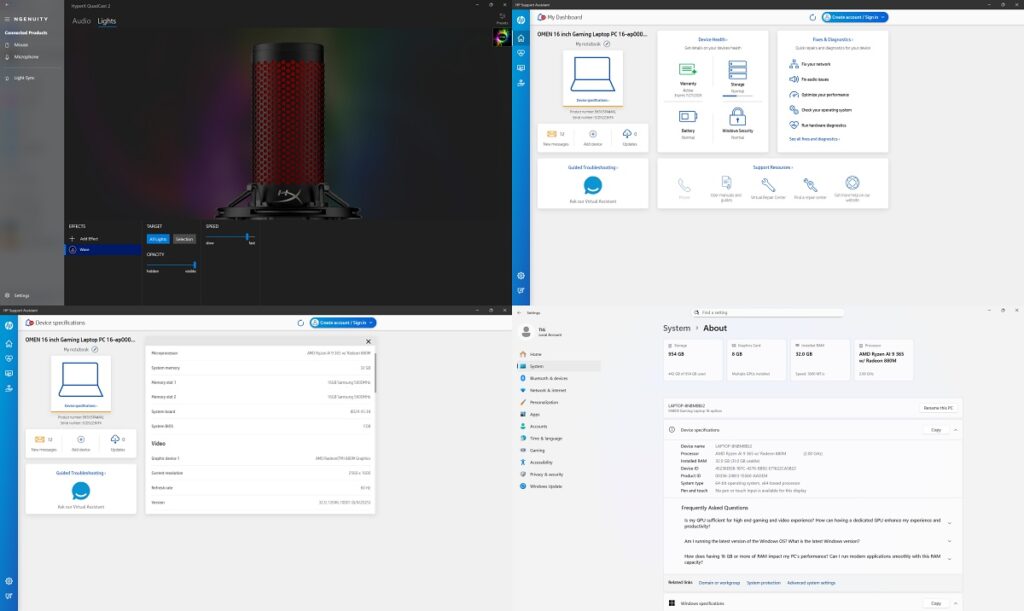Open the Storage status icon
Image resolution: width=1024 pixels, height=611 pixels.
point(737,69)
